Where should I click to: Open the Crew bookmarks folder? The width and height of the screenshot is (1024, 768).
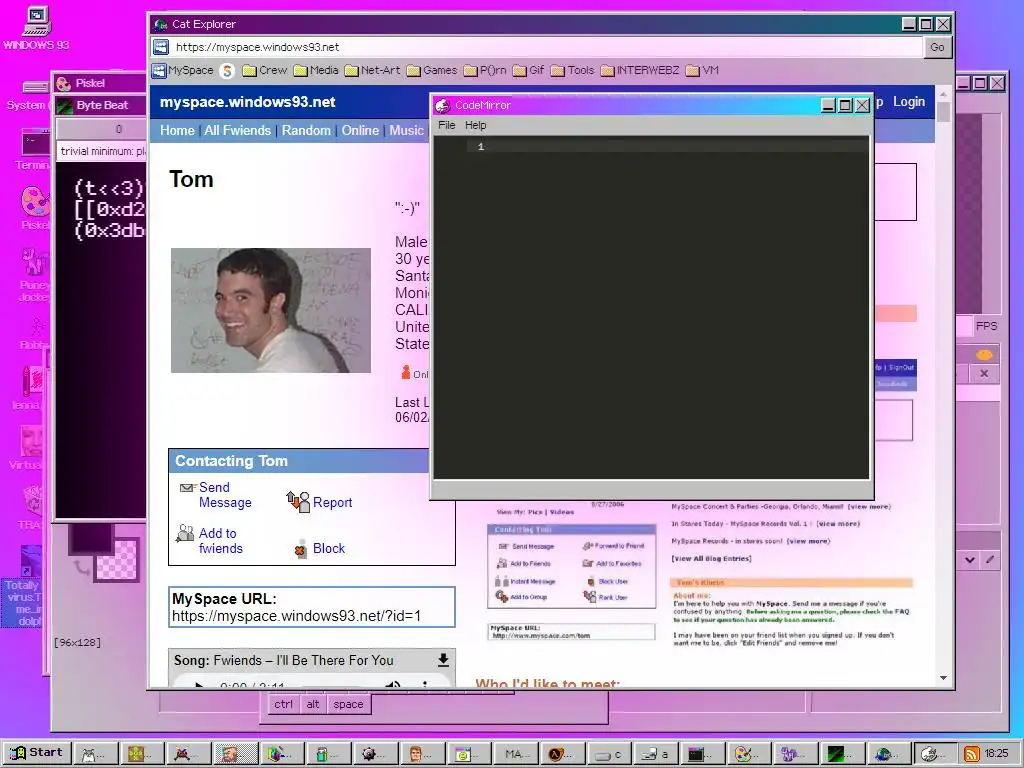264,71
